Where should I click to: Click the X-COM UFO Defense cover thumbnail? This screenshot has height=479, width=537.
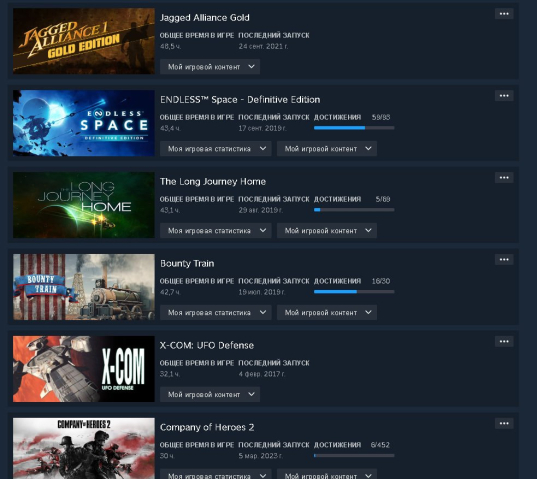coord(84,369)
